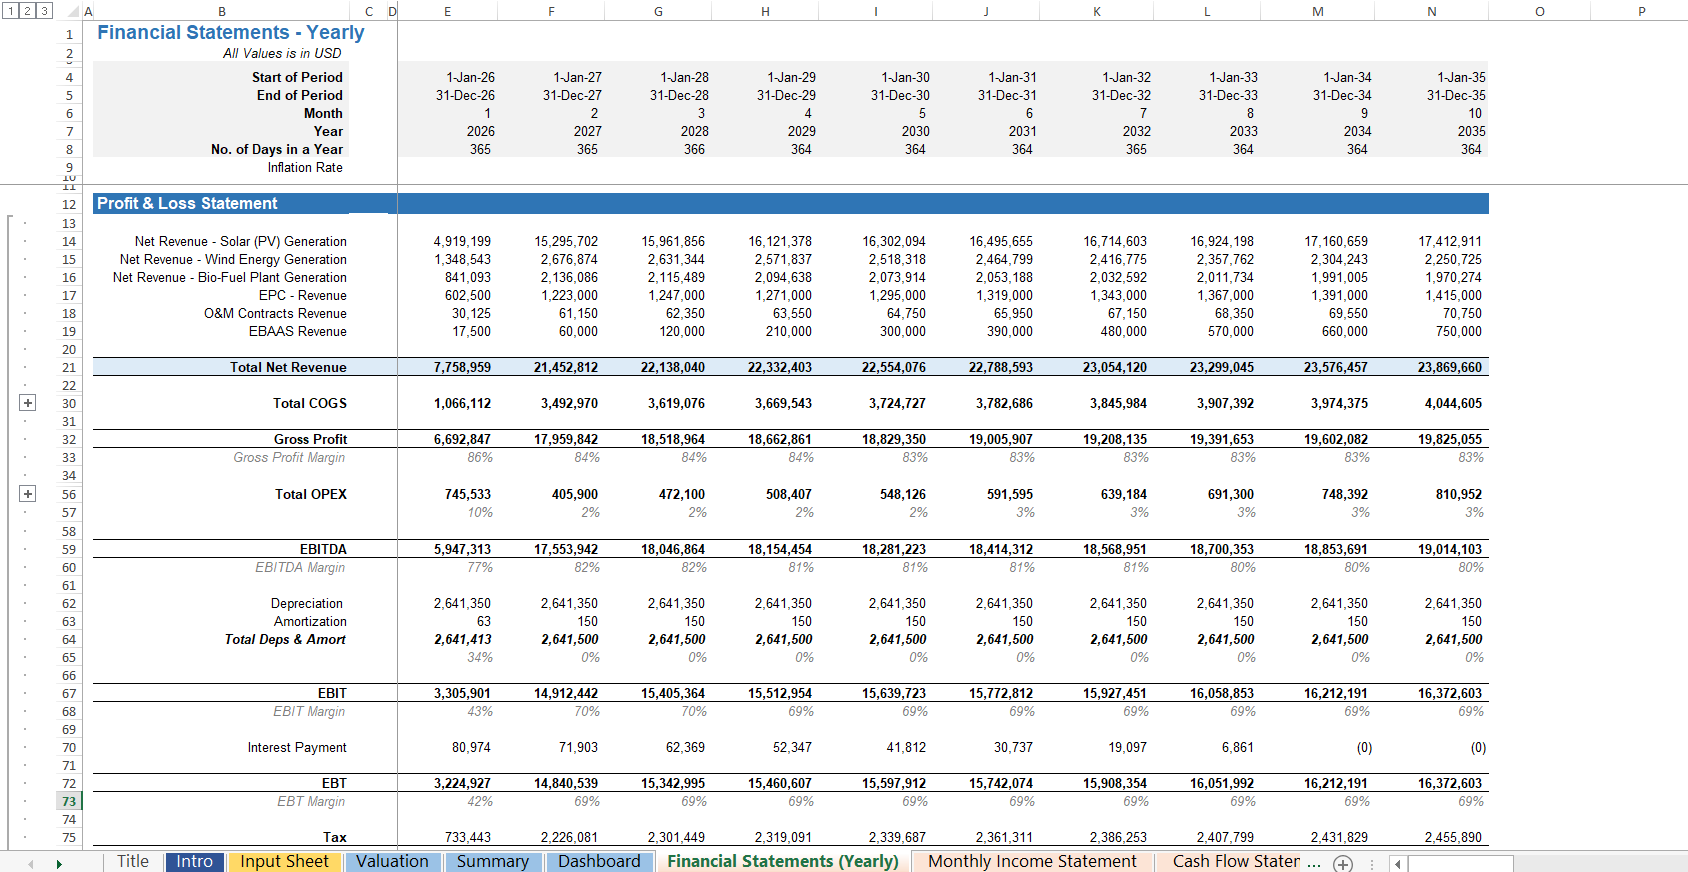Screen dimensions: 1688x872
Task: Expand the Total OPEX row group
Action: pos(28,494)
